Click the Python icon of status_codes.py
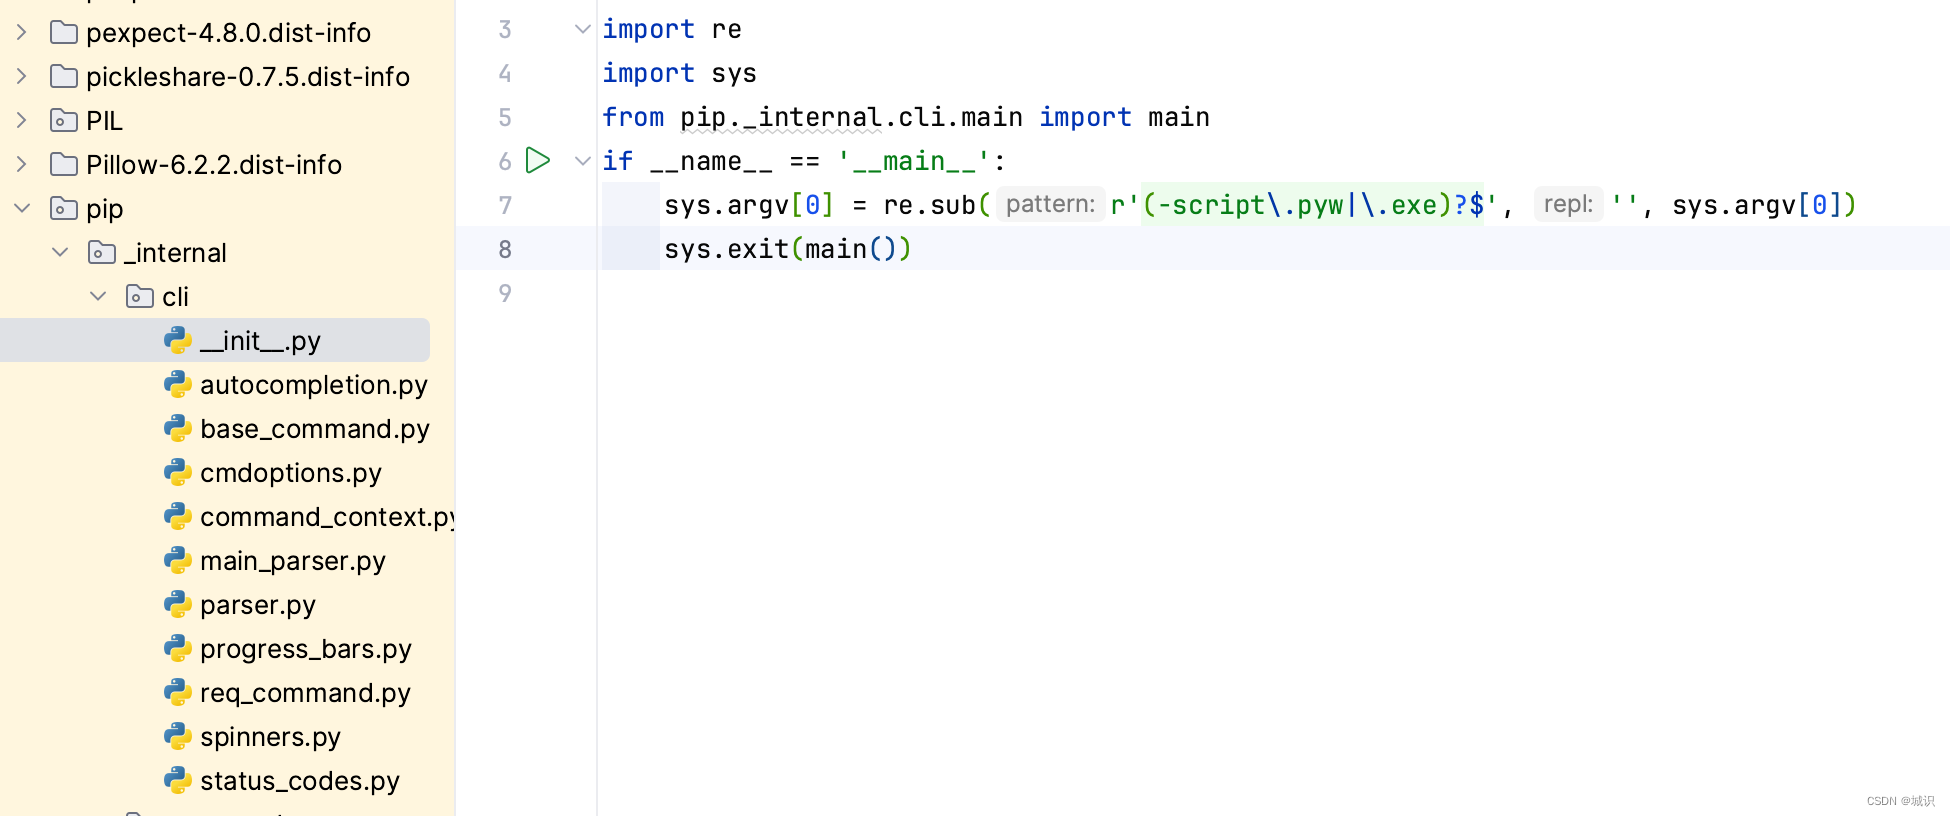The image size is (1950, 816). 178,781
